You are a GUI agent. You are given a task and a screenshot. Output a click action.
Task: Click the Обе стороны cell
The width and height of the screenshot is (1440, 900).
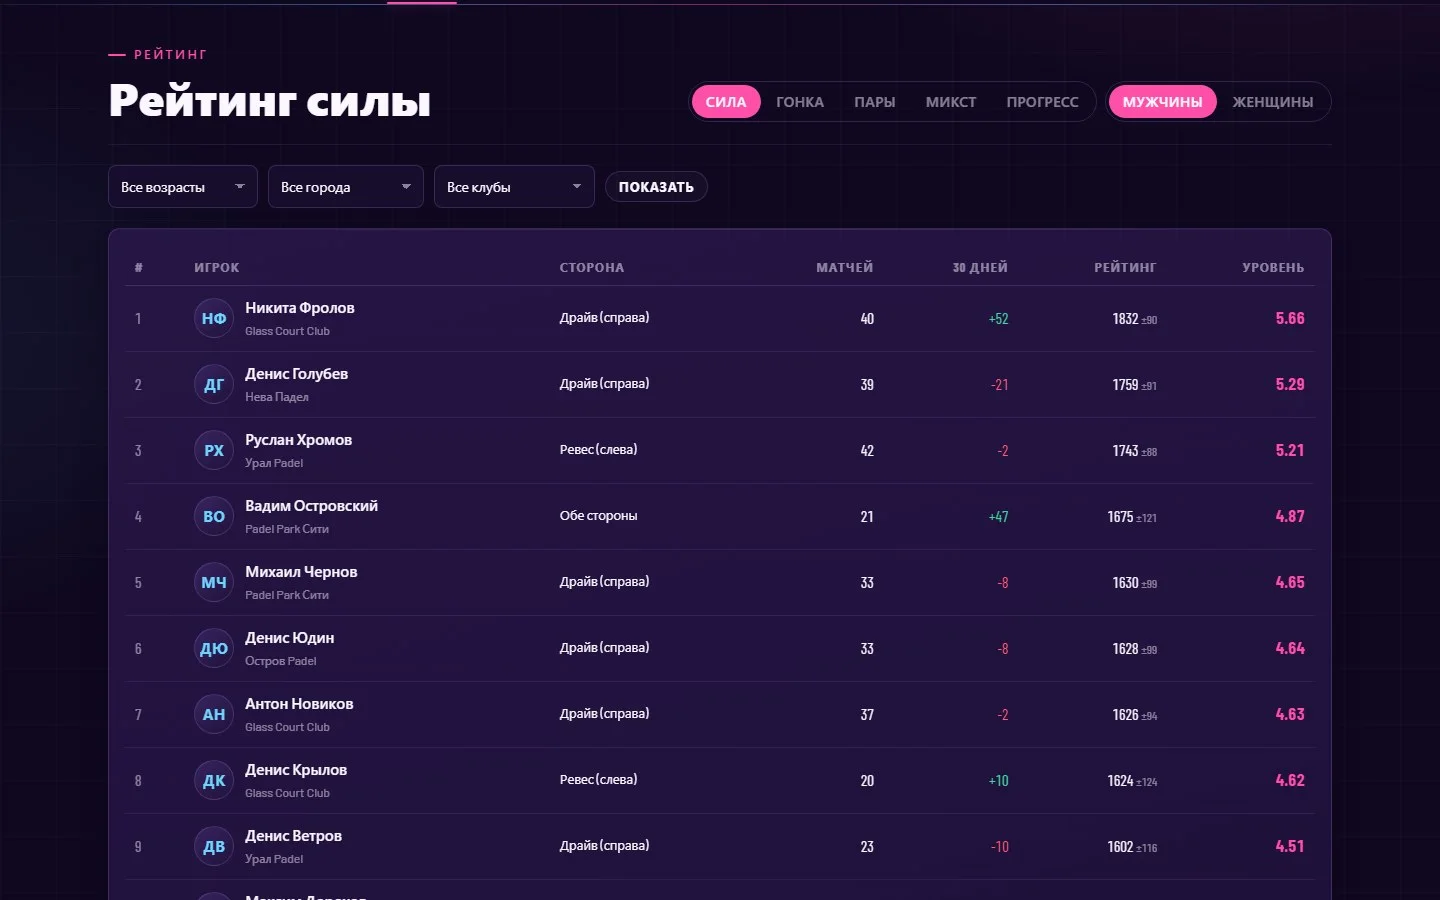598,516
